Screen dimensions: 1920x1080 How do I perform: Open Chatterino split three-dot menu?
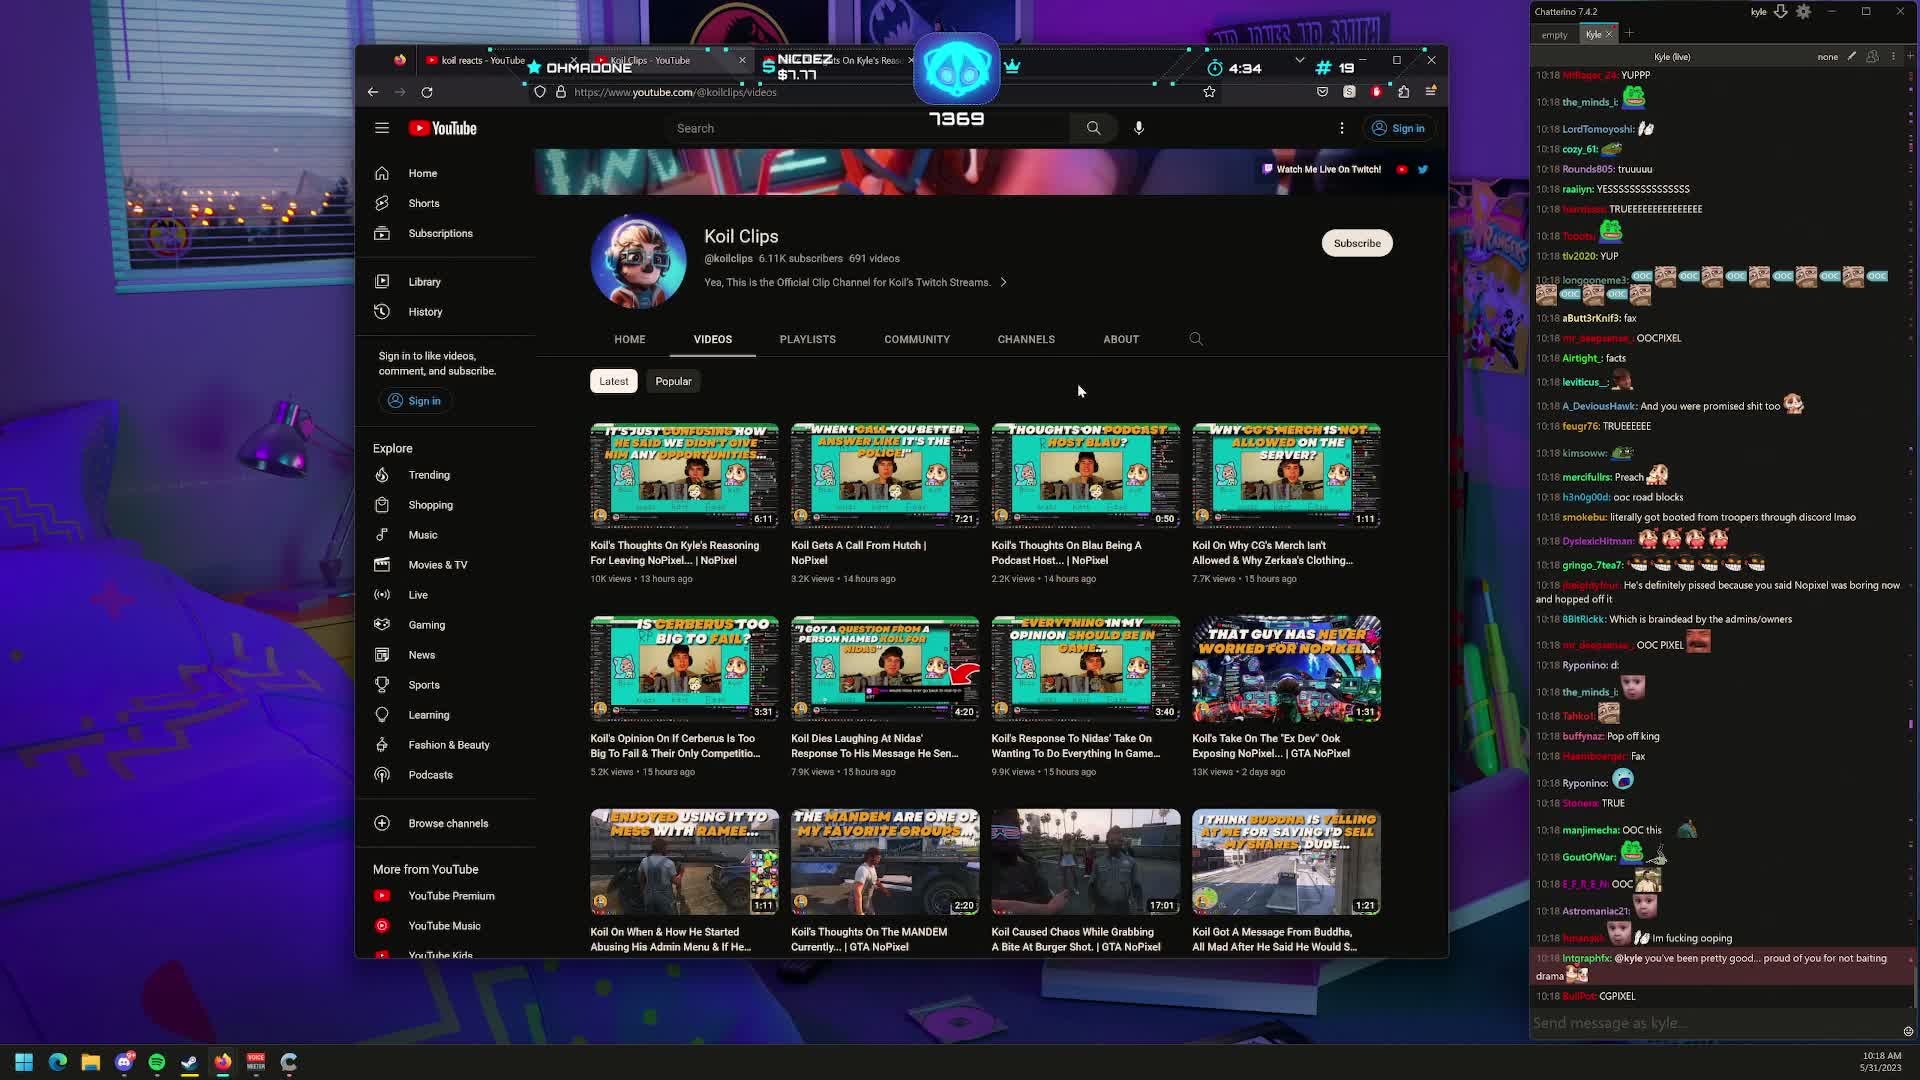coord(1893,57)
